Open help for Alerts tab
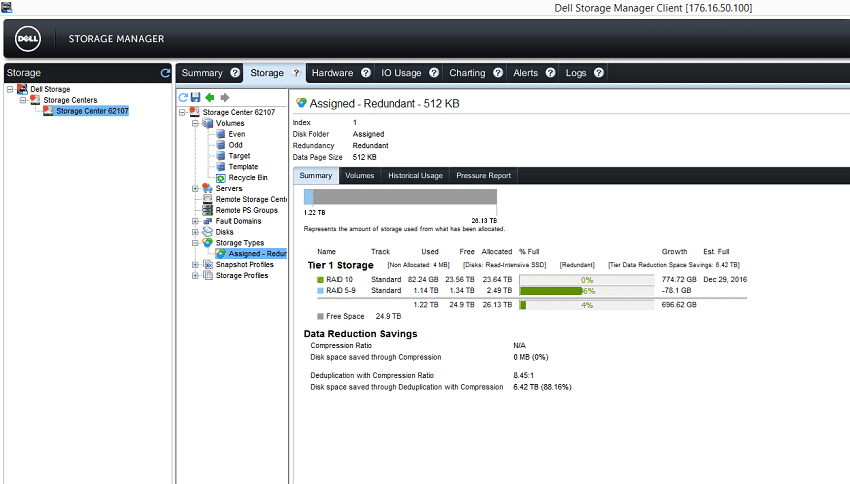850x484 pixels. tap(550, 73)
